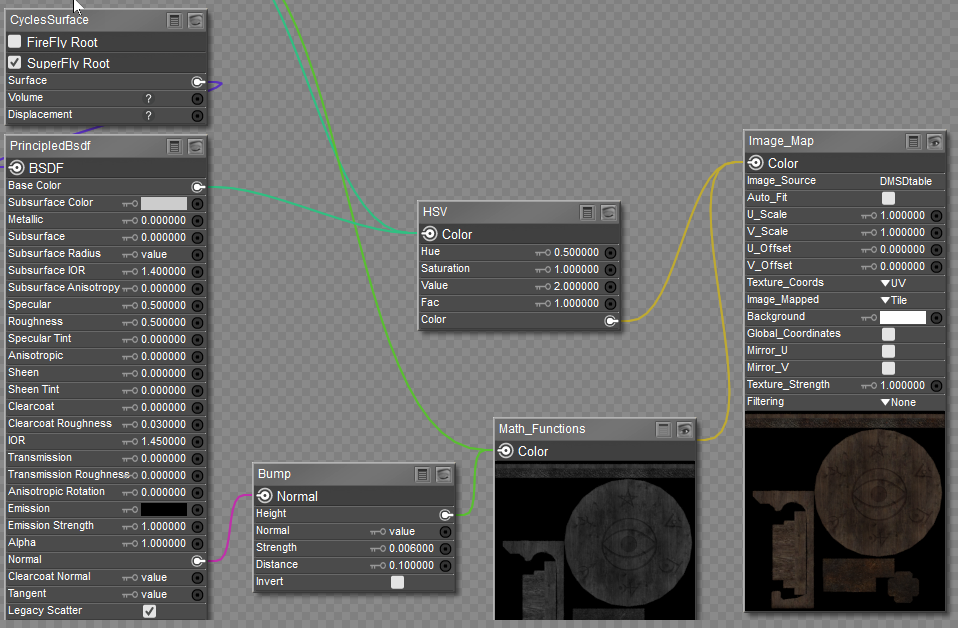Image resolution: width=958 pixels, height=628 pixels.
Task: Open the Math_Functions node menu icon
Action: click(664, 429)
